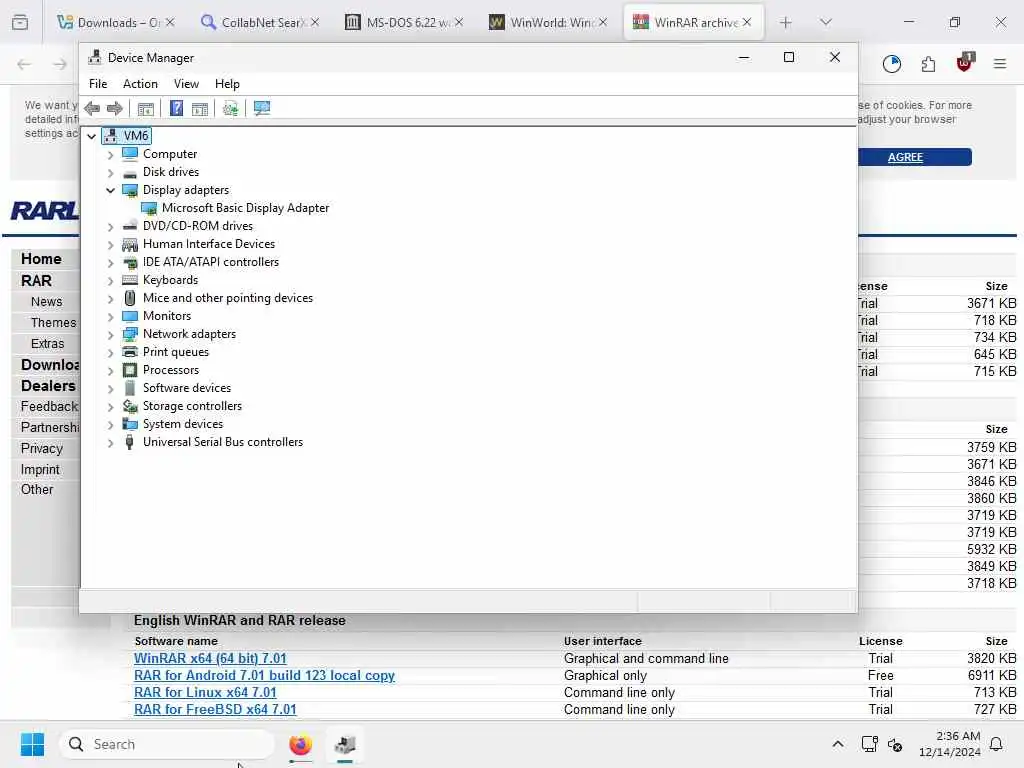Screen dimensions: 1024x768
Task: Click the taskbar Search box
Action: click(167, 744)
